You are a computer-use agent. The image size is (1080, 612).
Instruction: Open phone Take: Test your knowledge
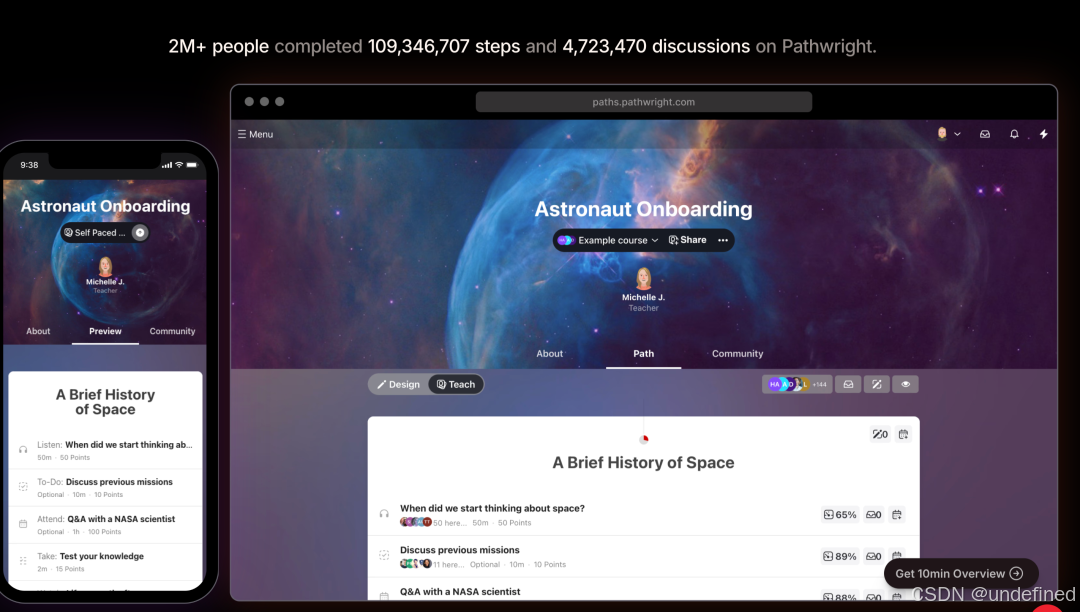point(90,556)
